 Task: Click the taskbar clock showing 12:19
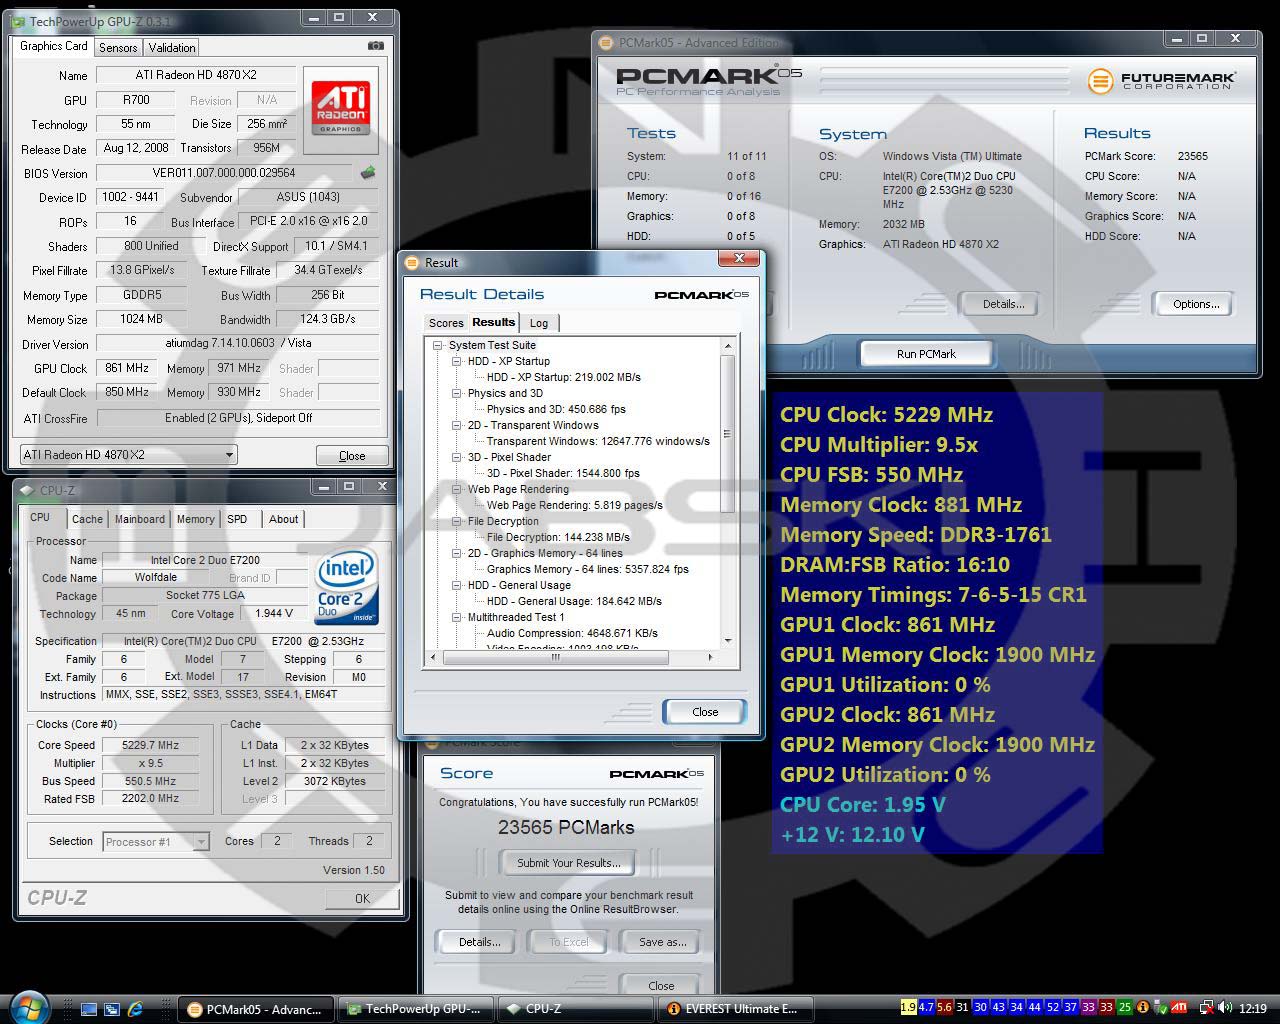[1252, 1009]
